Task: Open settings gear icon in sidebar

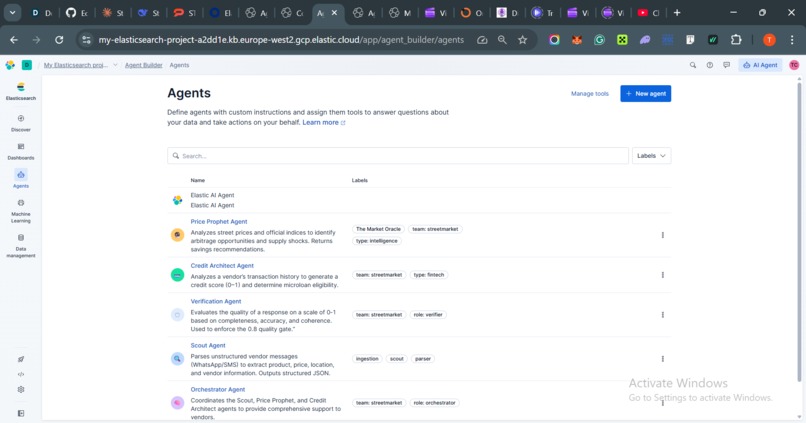Action: click(x=21, y=389)
